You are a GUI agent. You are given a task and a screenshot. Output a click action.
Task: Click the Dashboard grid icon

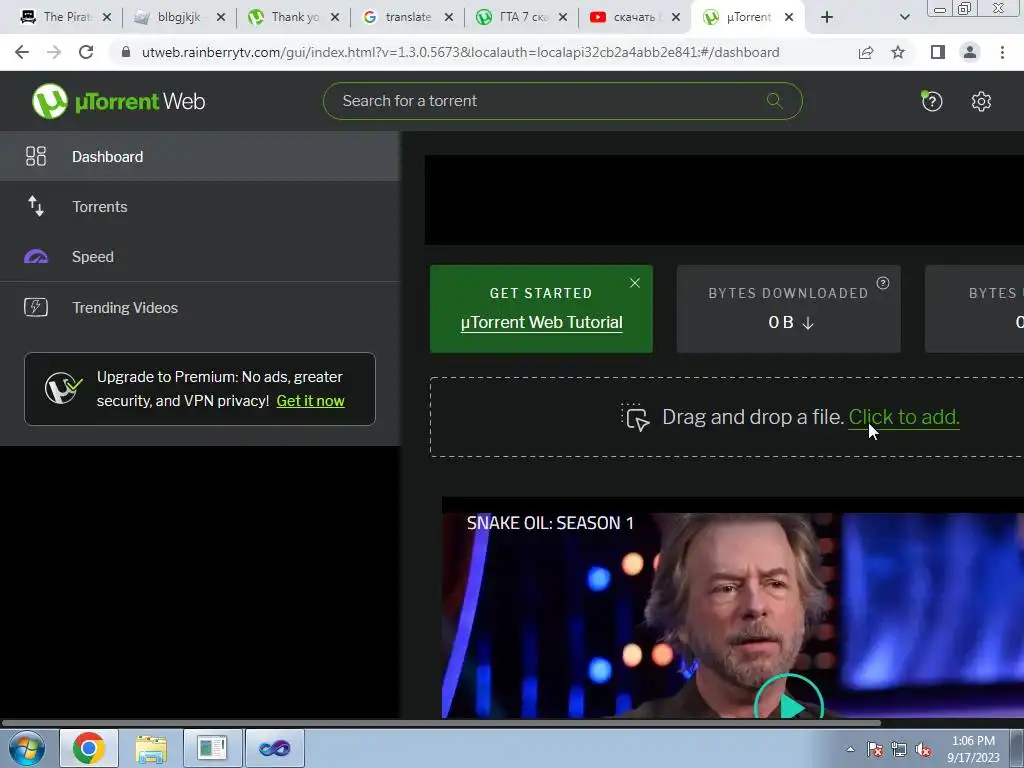(x=36, y=156)
